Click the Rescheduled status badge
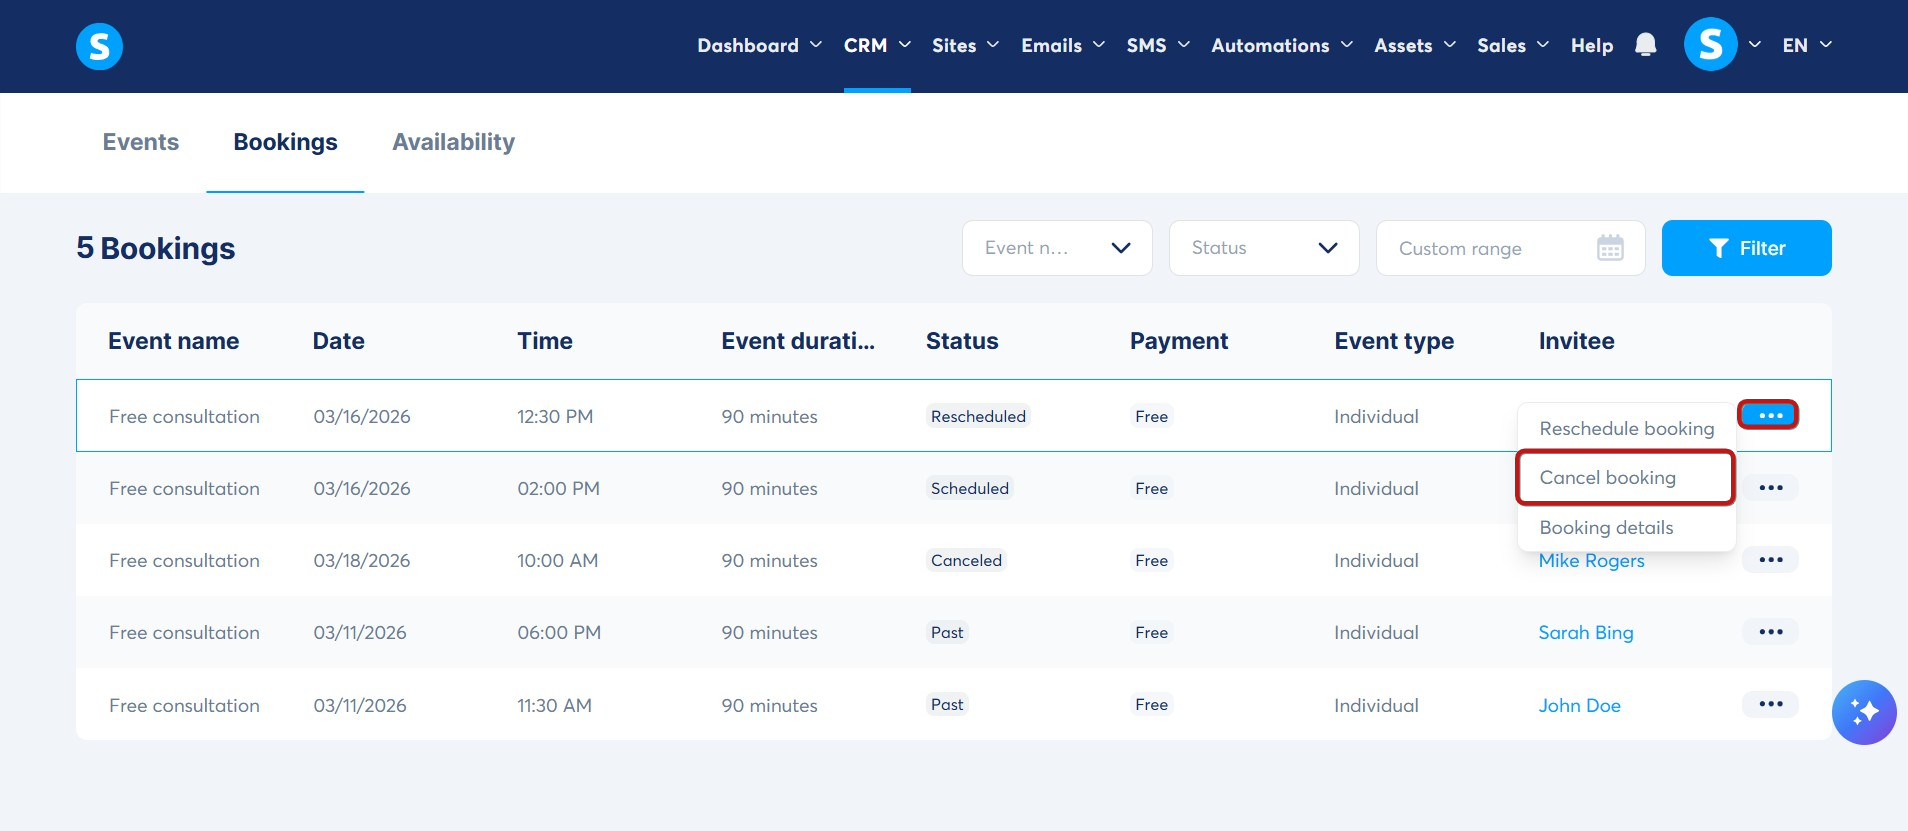Image resolution: width=1908 pixels, height=831 pixels. pyautogui.click(x=978, y=416)
